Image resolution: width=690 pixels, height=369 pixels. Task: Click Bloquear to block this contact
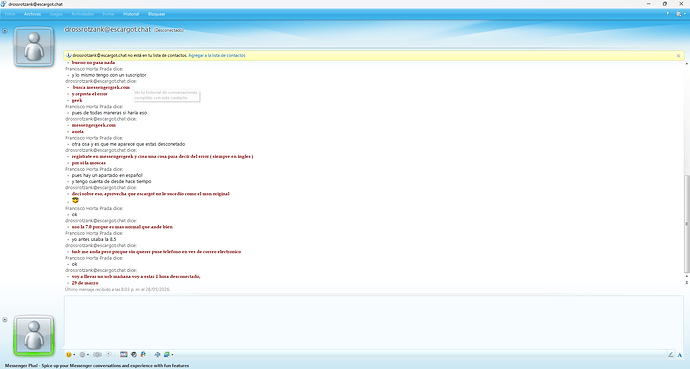coord(156,14)
